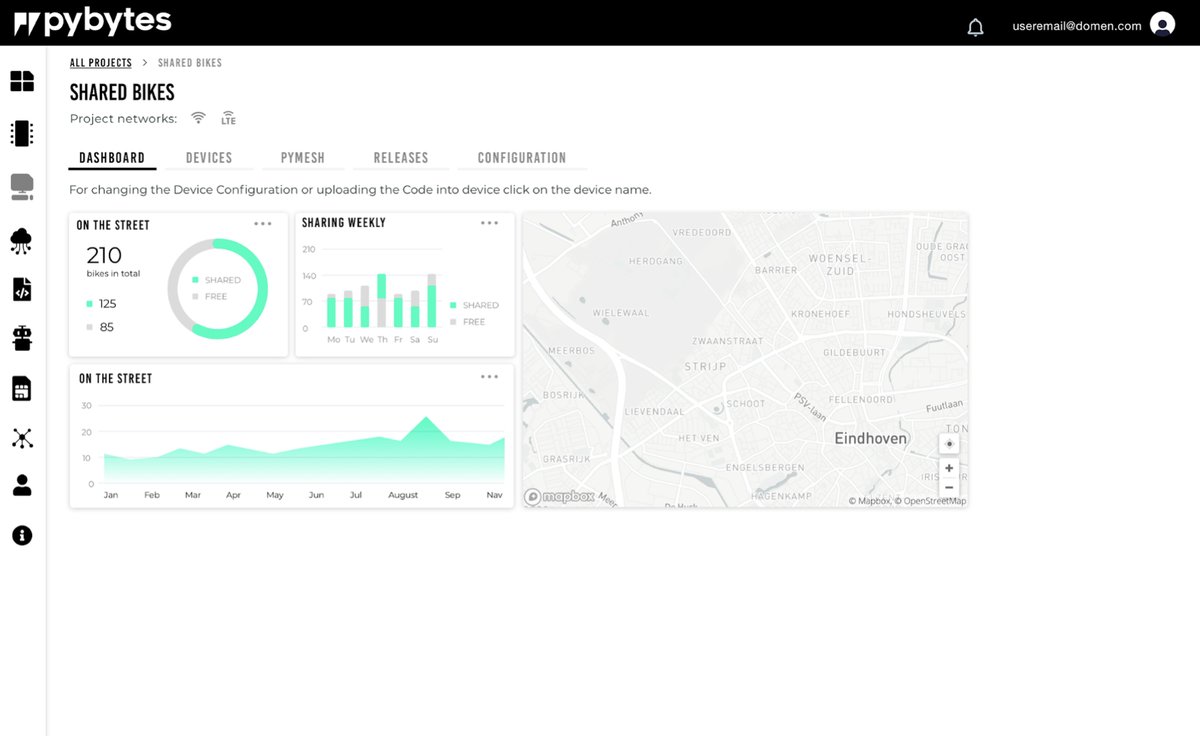This screenshot has width=1200, height=736.
Task: Open the Pymesh network sidebar icon
Action: [x=21, y=438]
